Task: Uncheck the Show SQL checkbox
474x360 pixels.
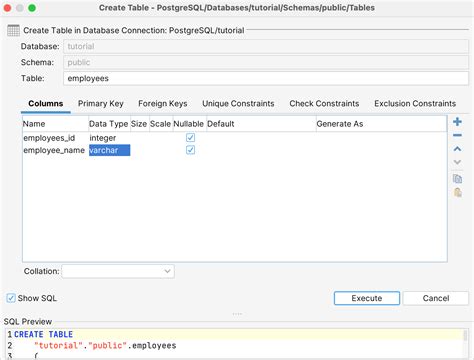Action: coord(11,298)
